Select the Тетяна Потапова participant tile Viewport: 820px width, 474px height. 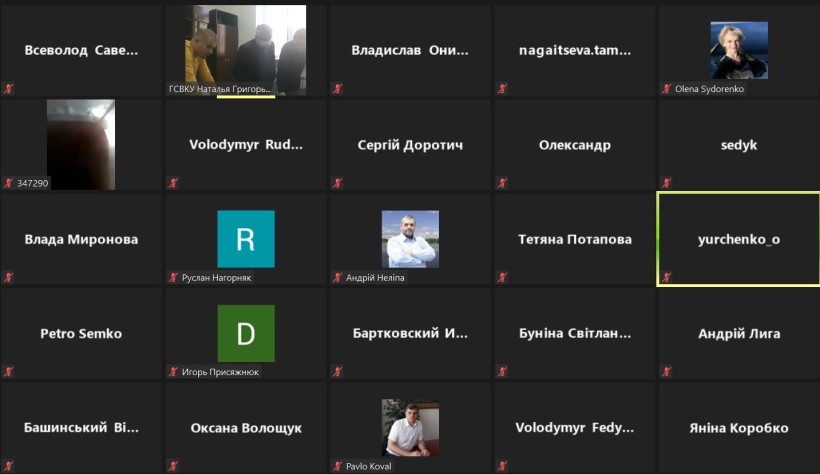point(574,239)
